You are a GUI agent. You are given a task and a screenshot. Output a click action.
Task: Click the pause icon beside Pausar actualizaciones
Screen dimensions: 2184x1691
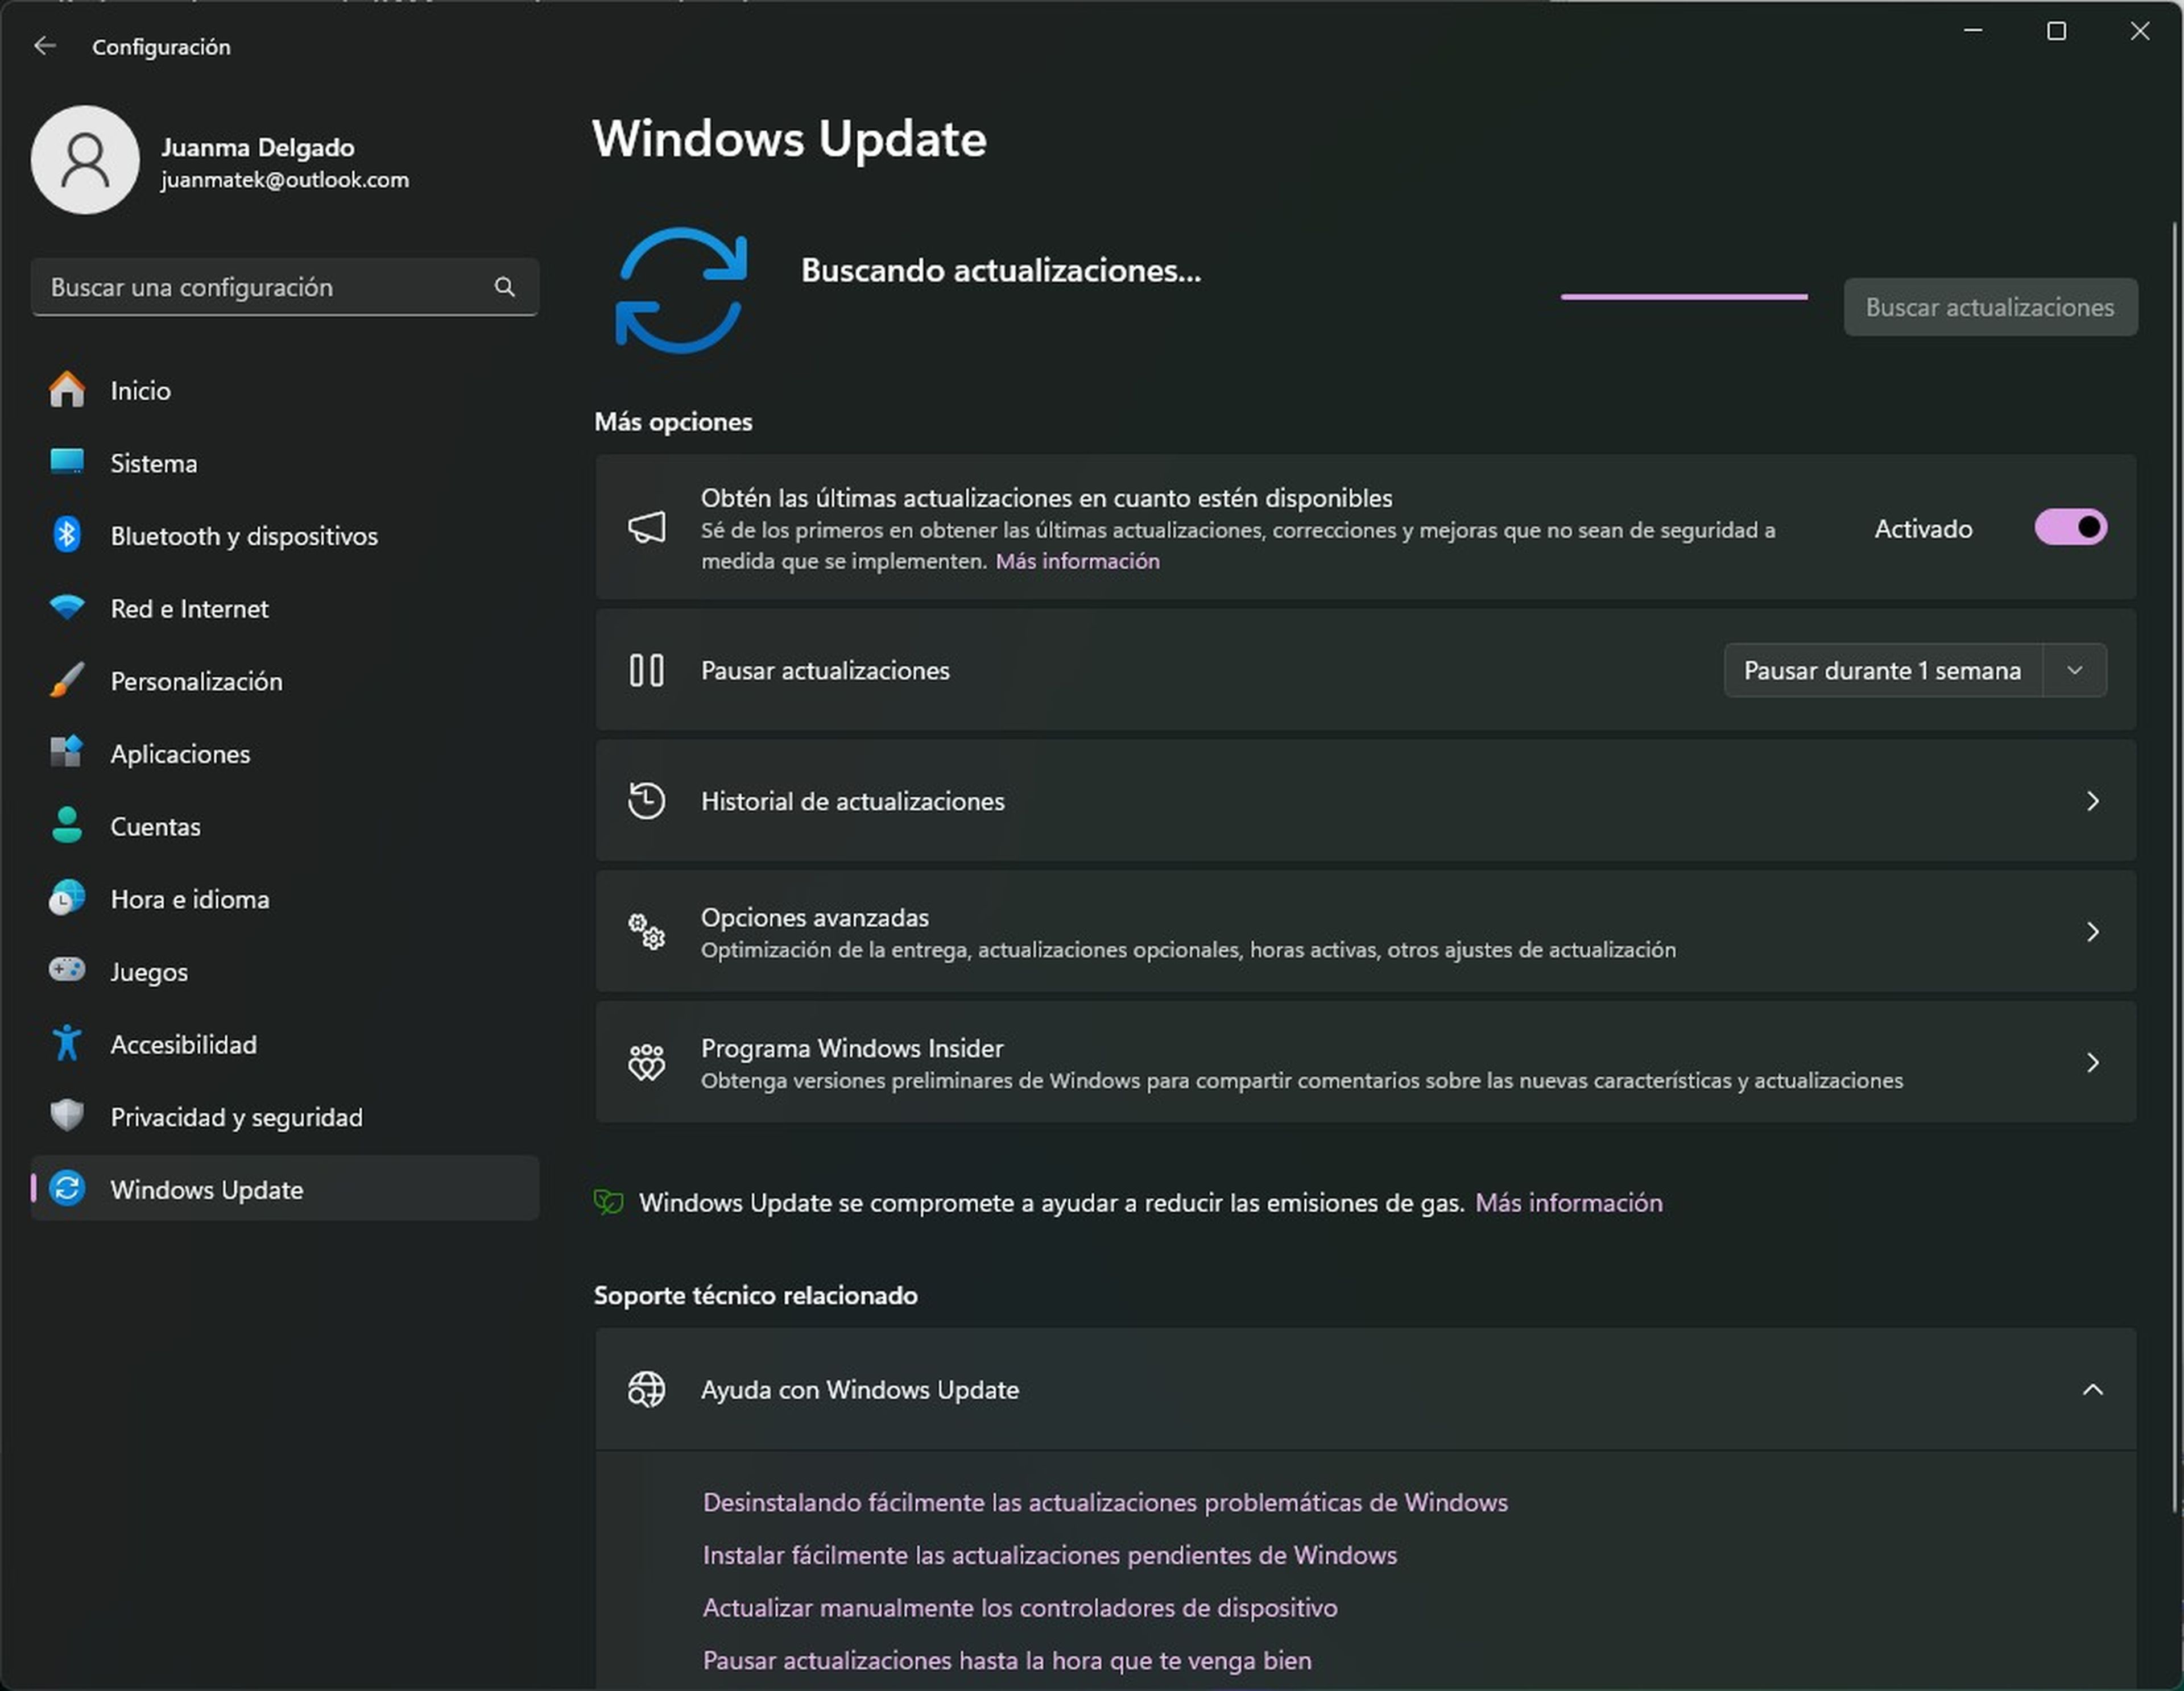(x=647, y=670)
